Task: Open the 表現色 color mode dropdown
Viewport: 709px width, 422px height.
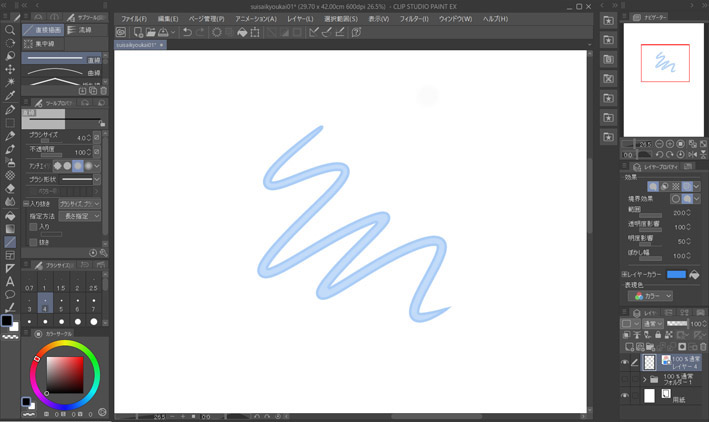Action: pos(650,296)
